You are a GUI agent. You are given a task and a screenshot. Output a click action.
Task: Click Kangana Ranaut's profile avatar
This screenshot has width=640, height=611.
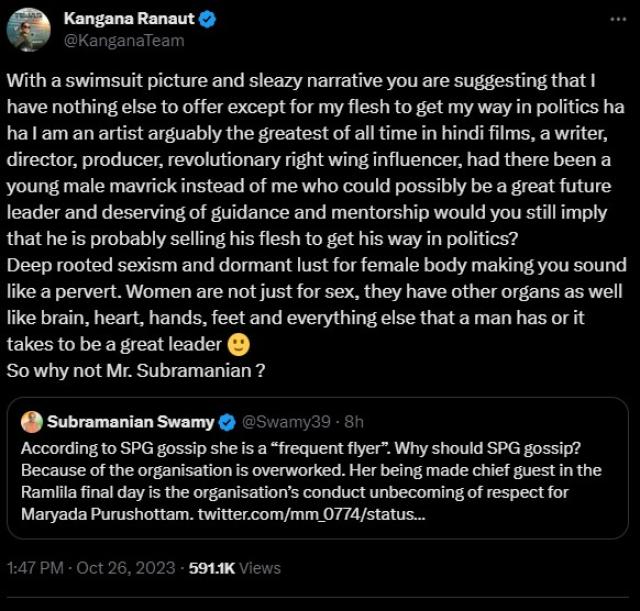click(29, 30)
